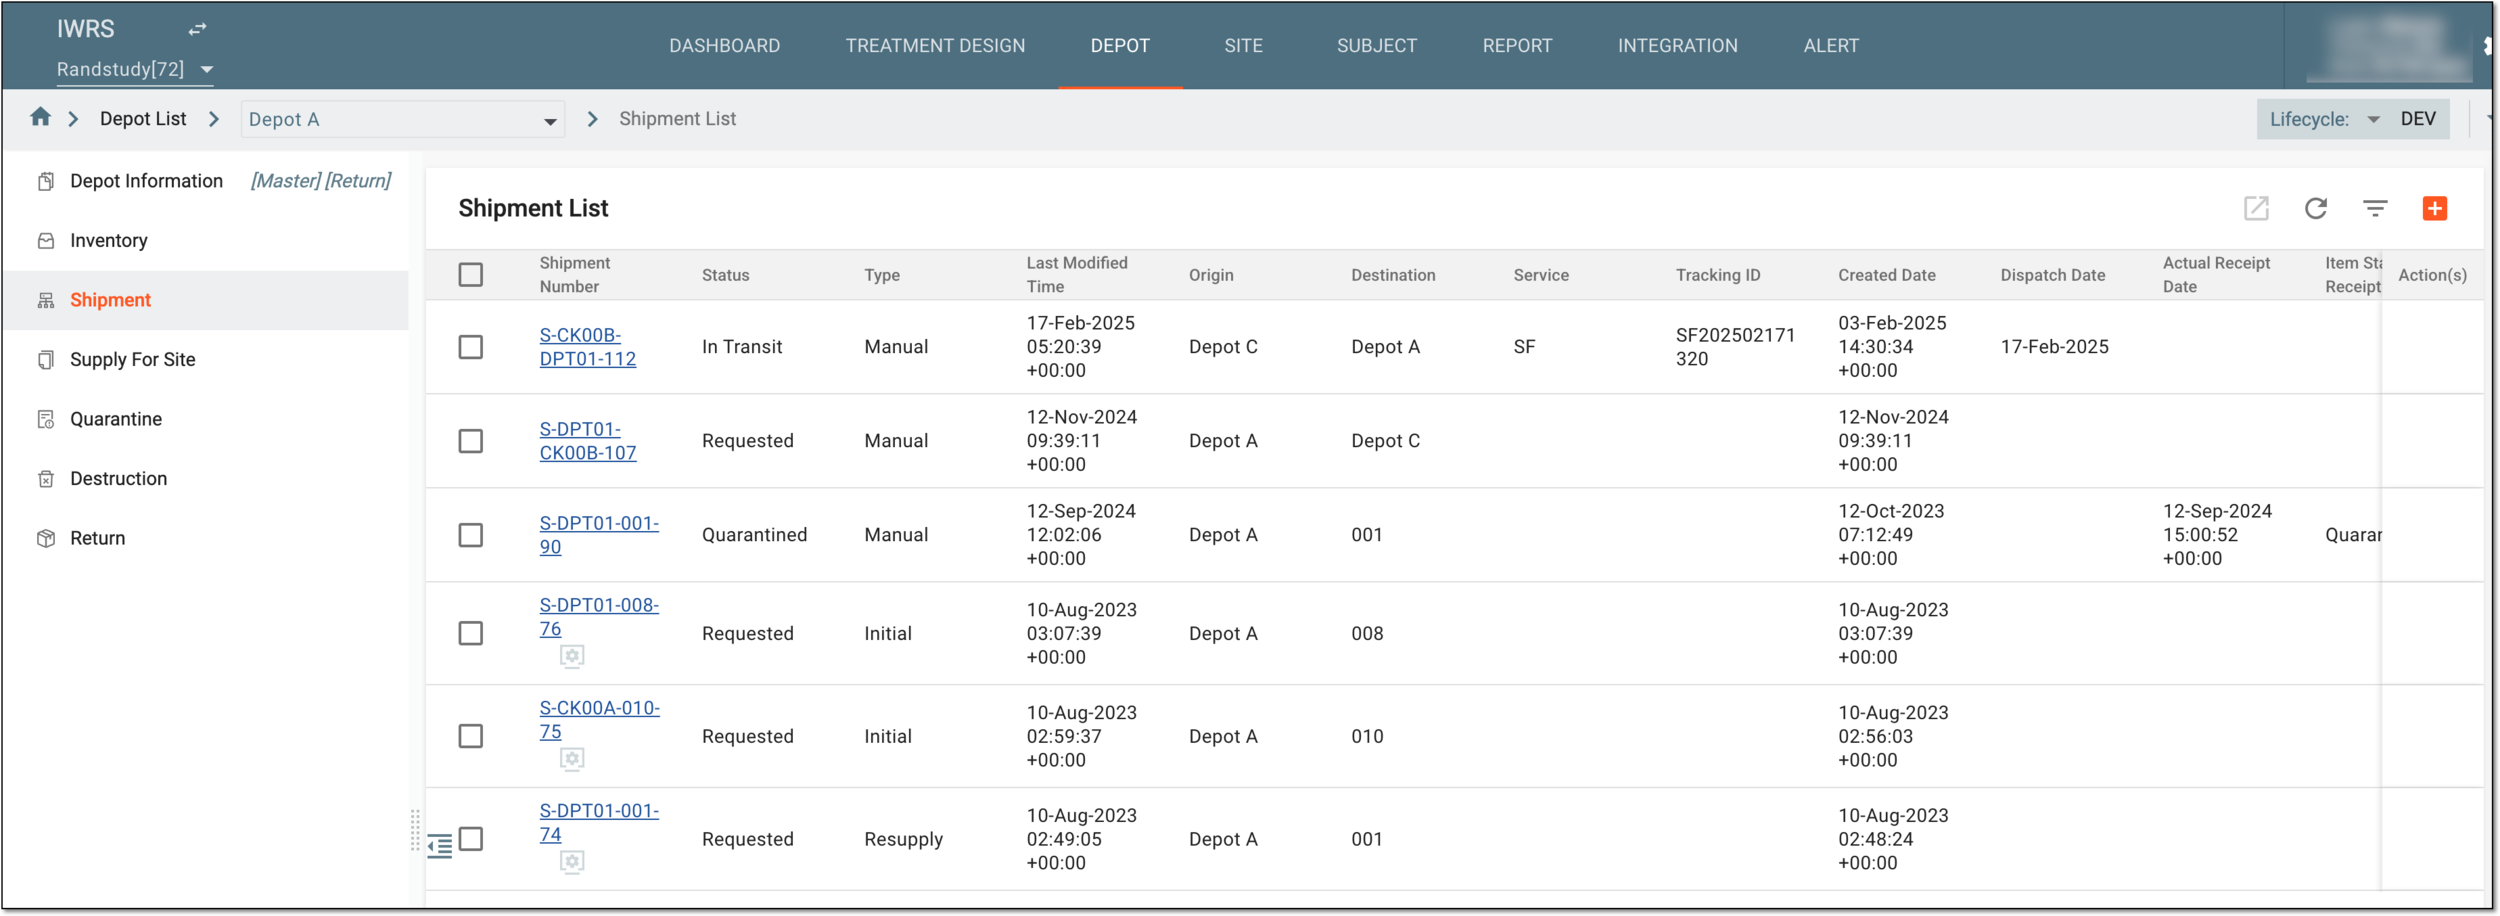Click the Depot Information sidebar icon
2500x916 pixels.
pyautogui.click(x=46, y=181)
